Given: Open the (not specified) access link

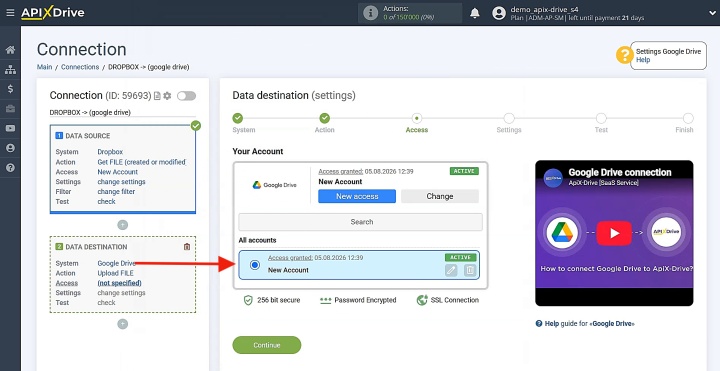Looking at the screenshot, I should pyautogui.click(x=119, y=283).
